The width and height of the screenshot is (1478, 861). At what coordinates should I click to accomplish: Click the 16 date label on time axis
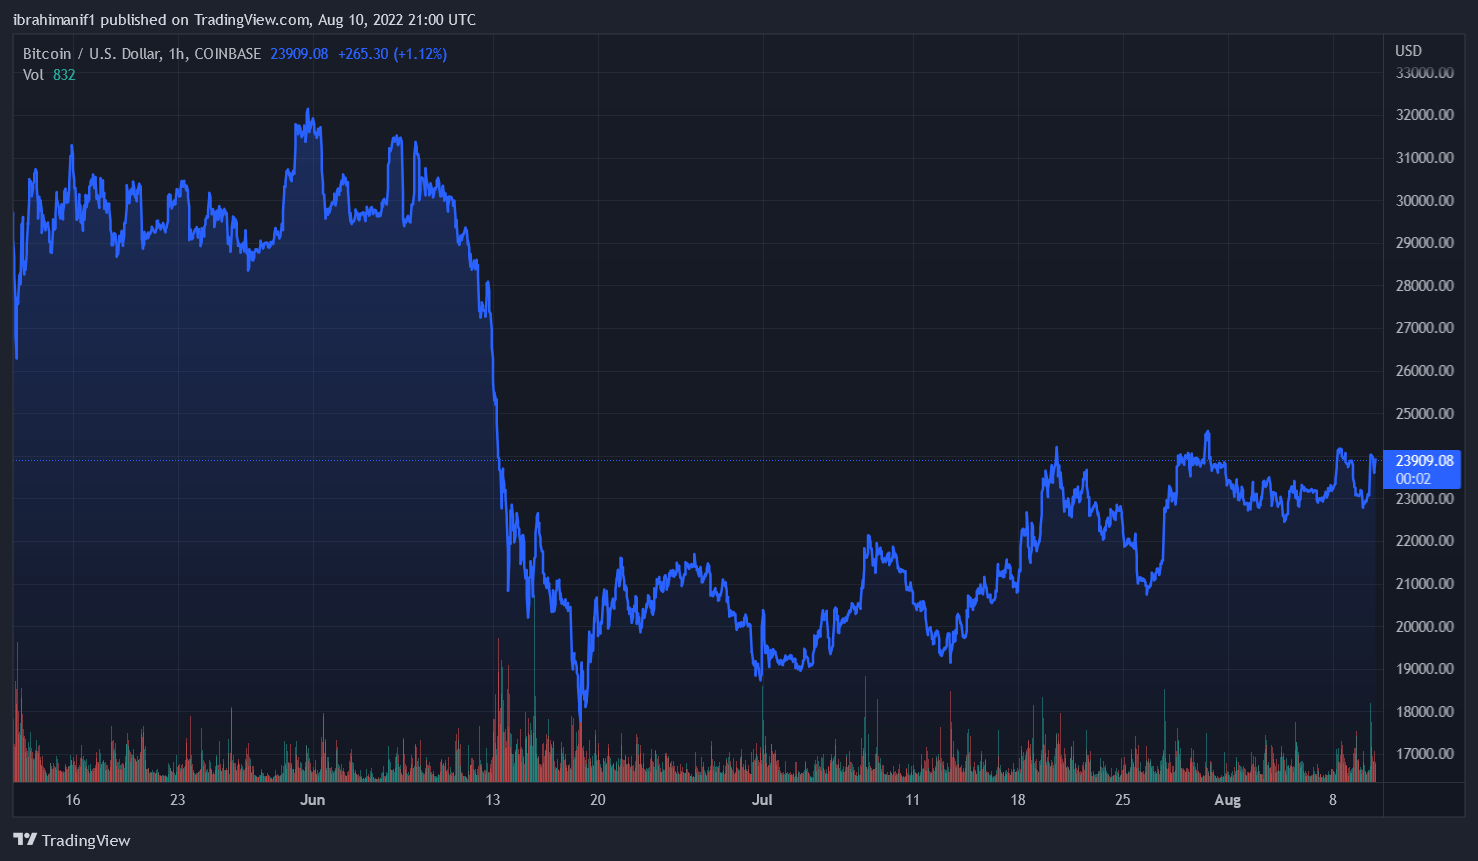click(x=72, y=800)
